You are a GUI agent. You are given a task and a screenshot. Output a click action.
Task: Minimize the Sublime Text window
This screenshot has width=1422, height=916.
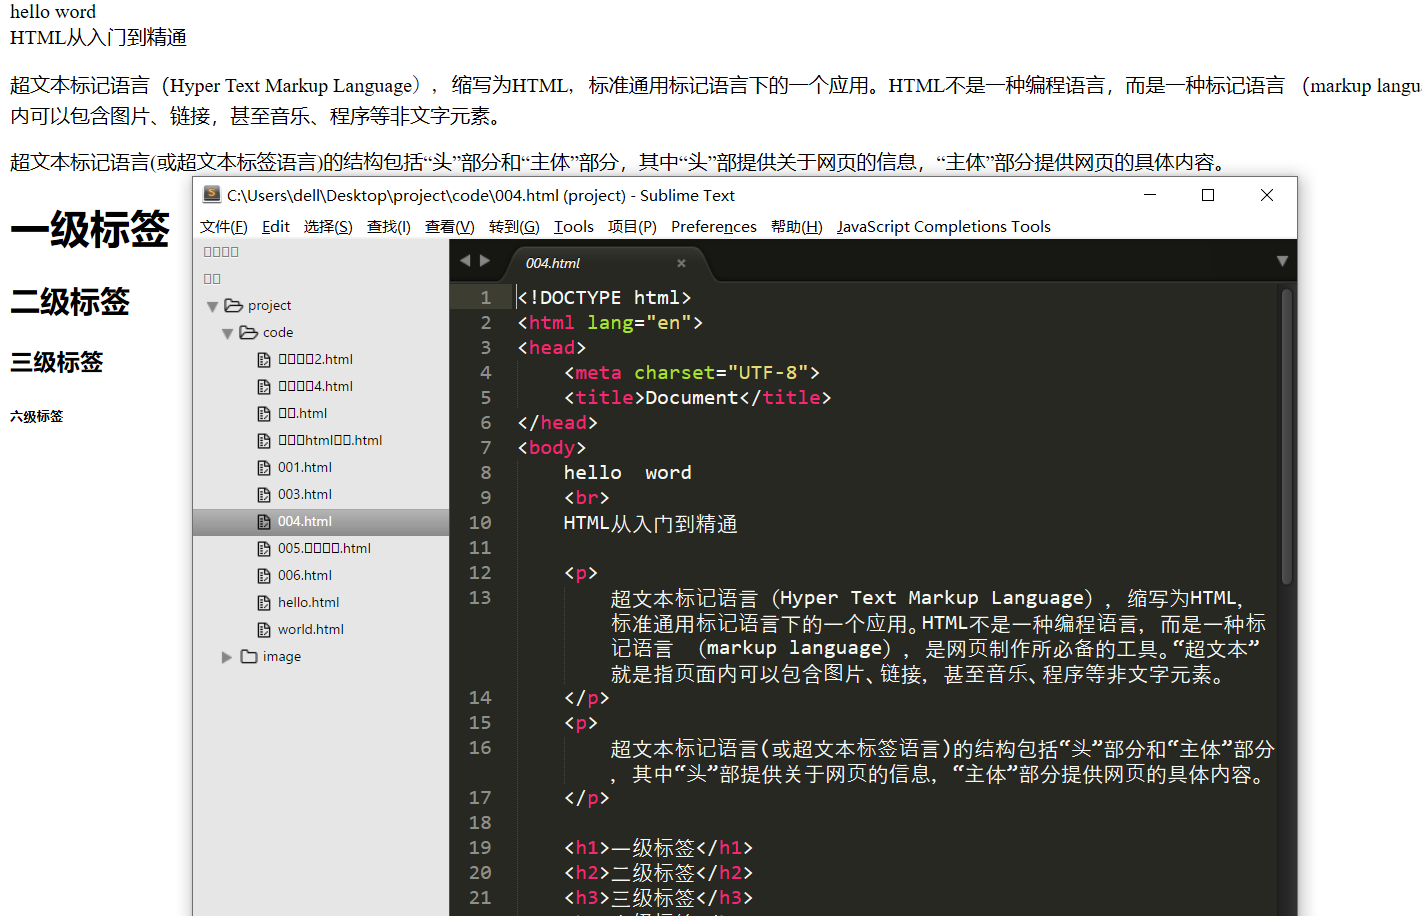click(x=1150, y=195)
